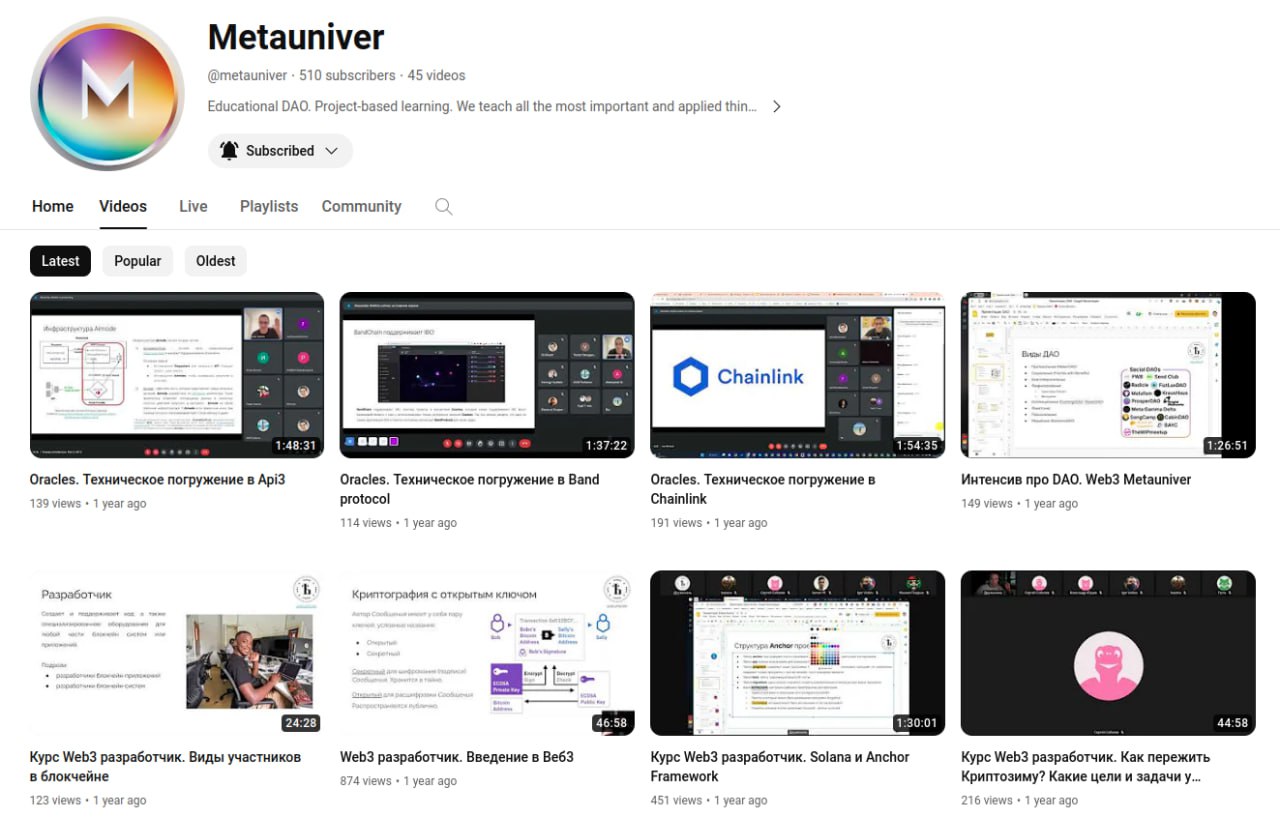1280x817 pixels.
Task: Open the Band protocol video title link
Action: click(x=469, y=489)
